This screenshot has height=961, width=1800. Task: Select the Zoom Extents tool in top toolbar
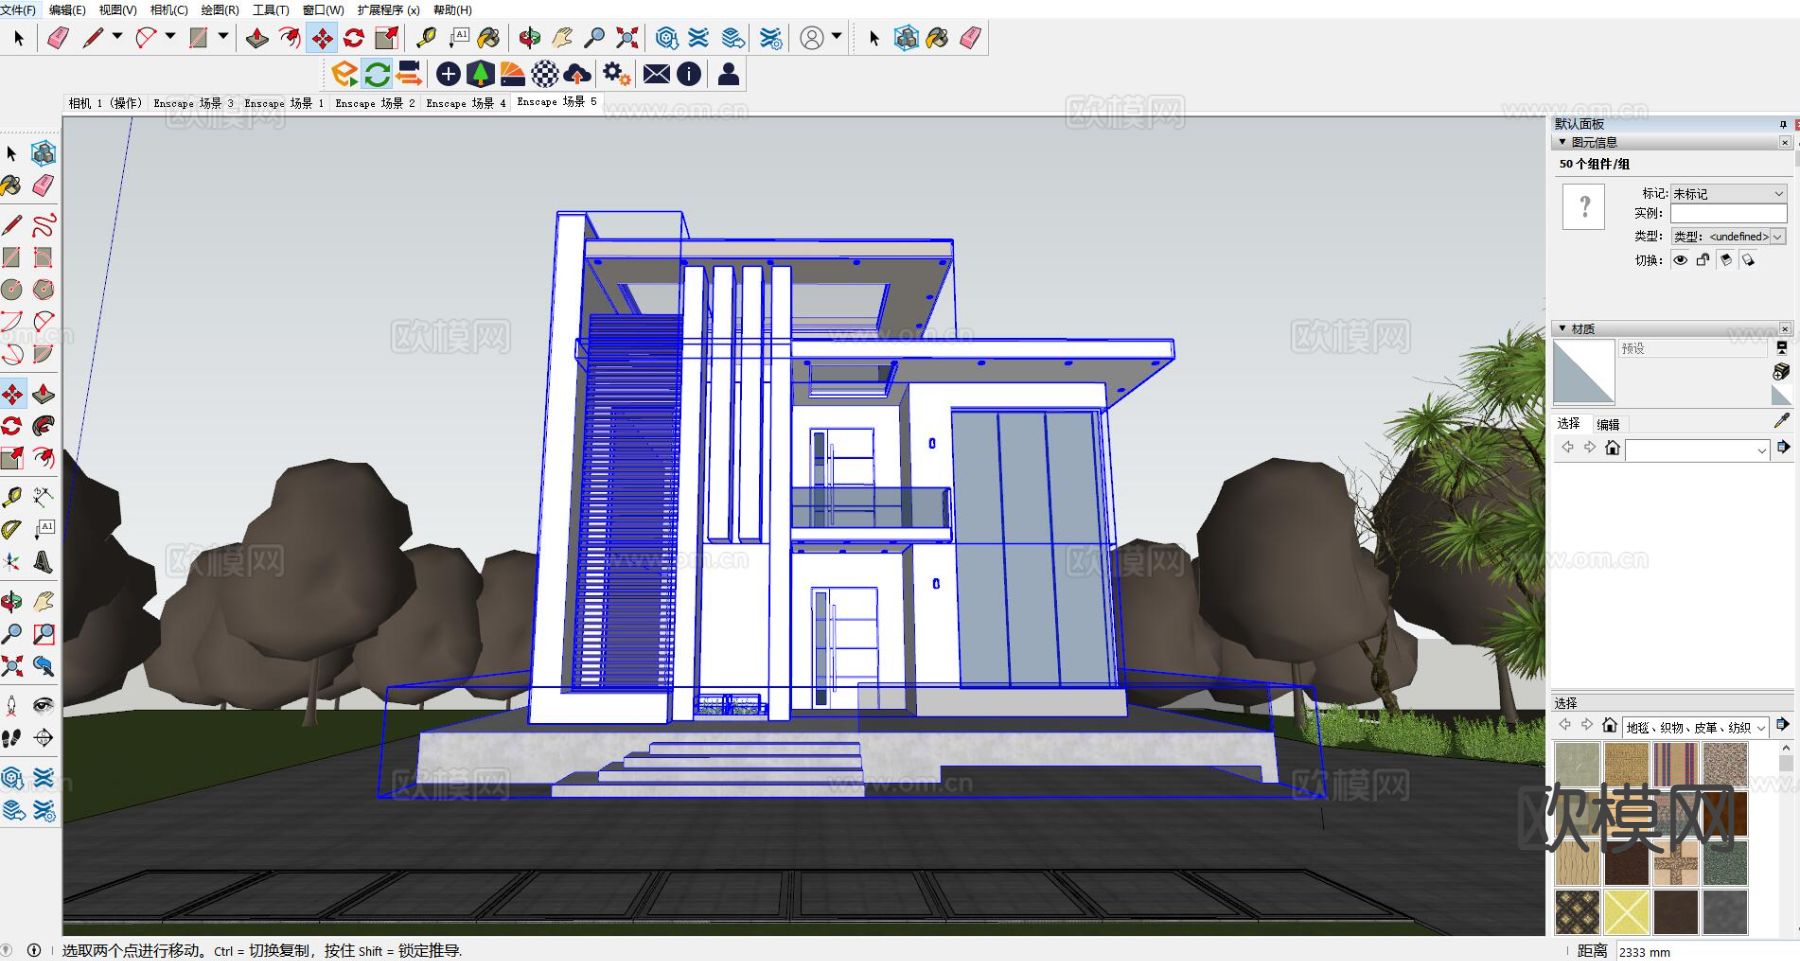tap(627, 38)
